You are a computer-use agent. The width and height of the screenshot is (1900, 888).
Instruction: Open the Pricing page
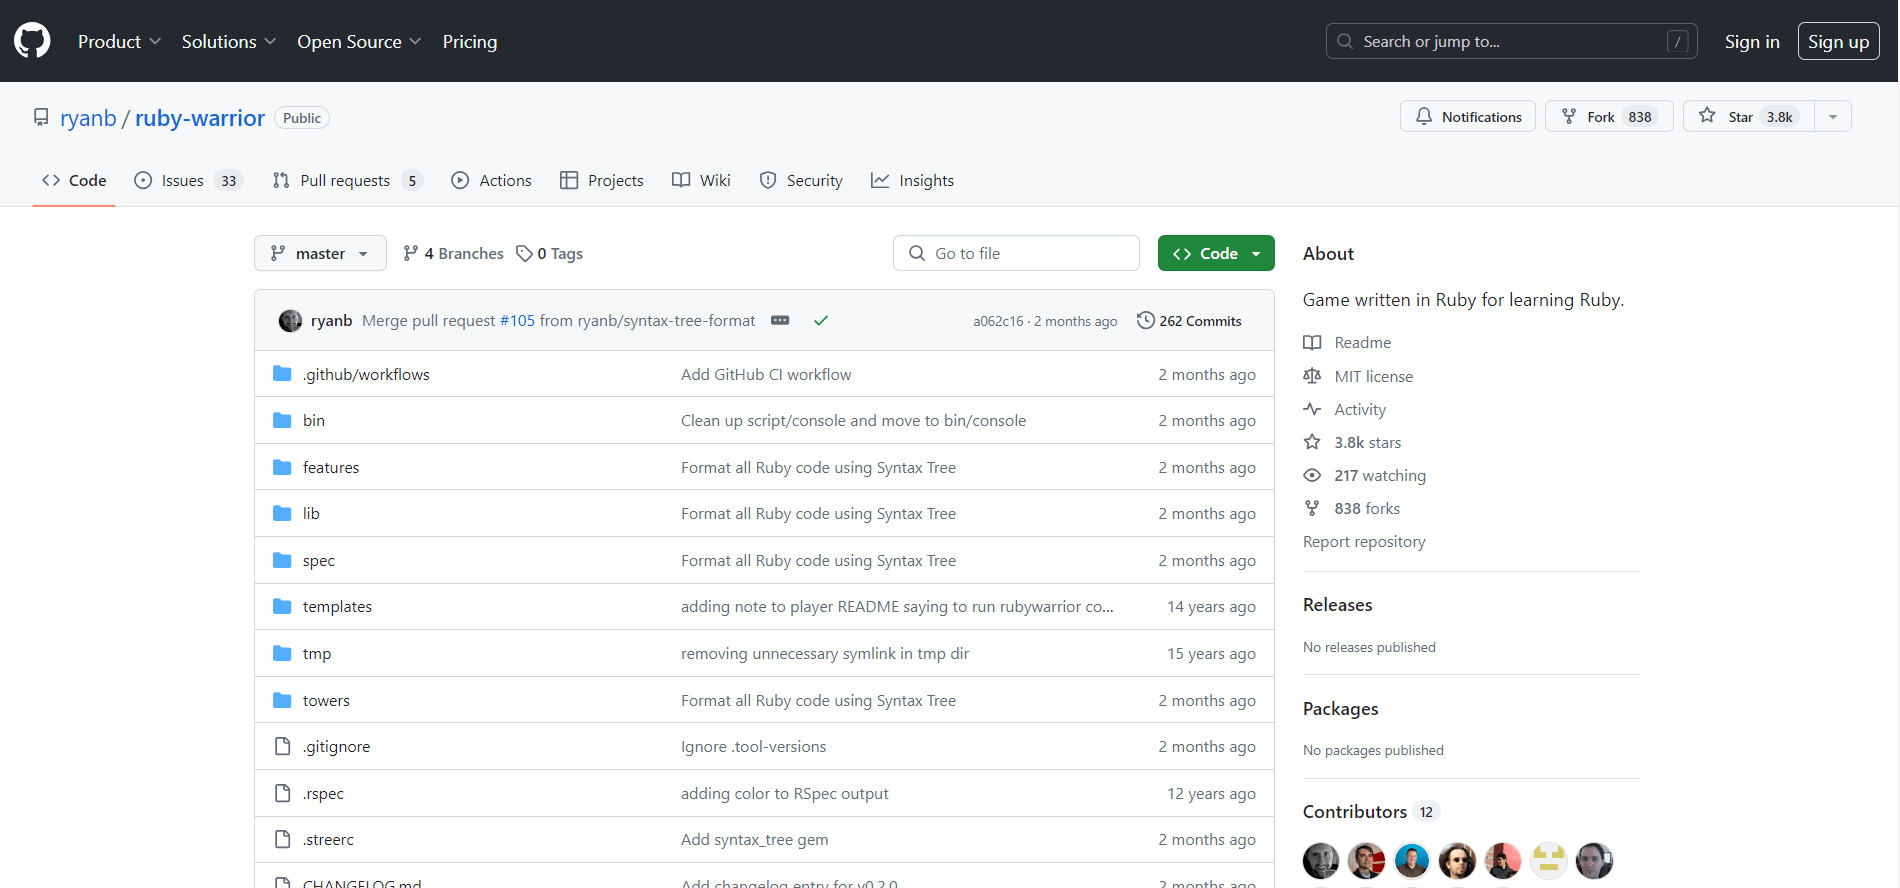coord(470,41)
